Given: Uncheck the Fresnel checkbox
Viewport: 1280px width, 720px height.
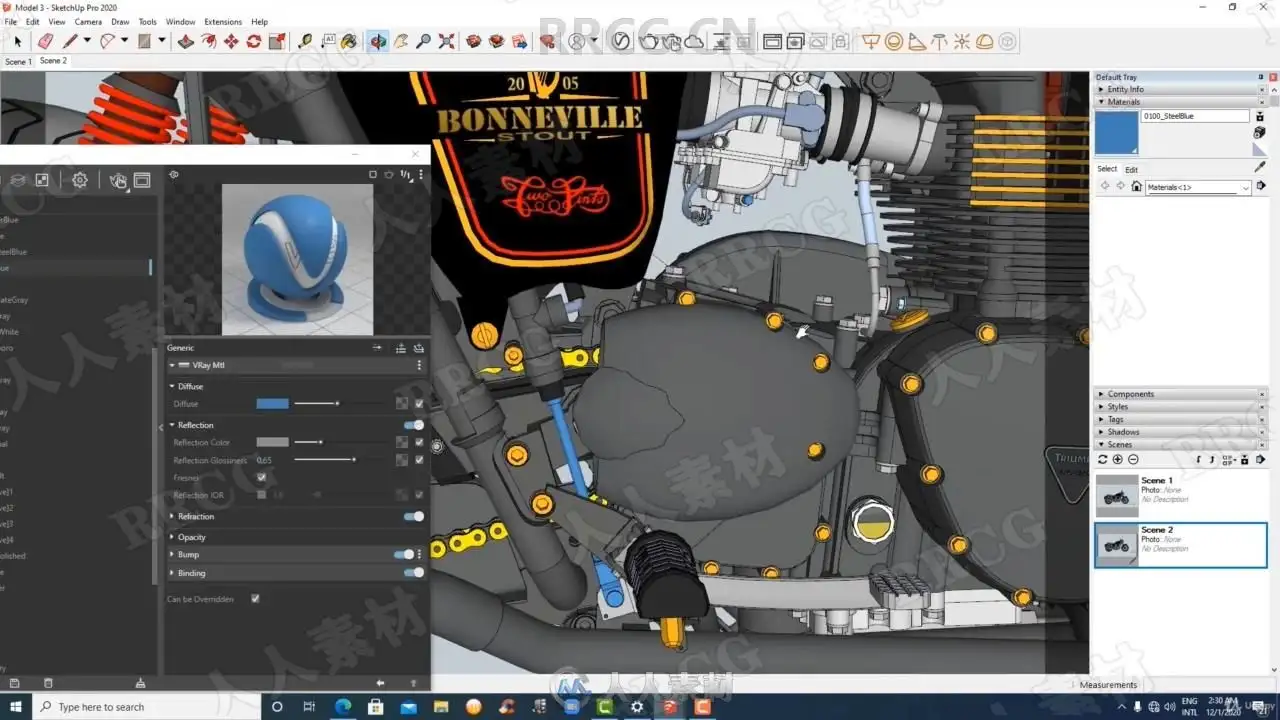Looking at the screenshot, I should coord(262,478).
